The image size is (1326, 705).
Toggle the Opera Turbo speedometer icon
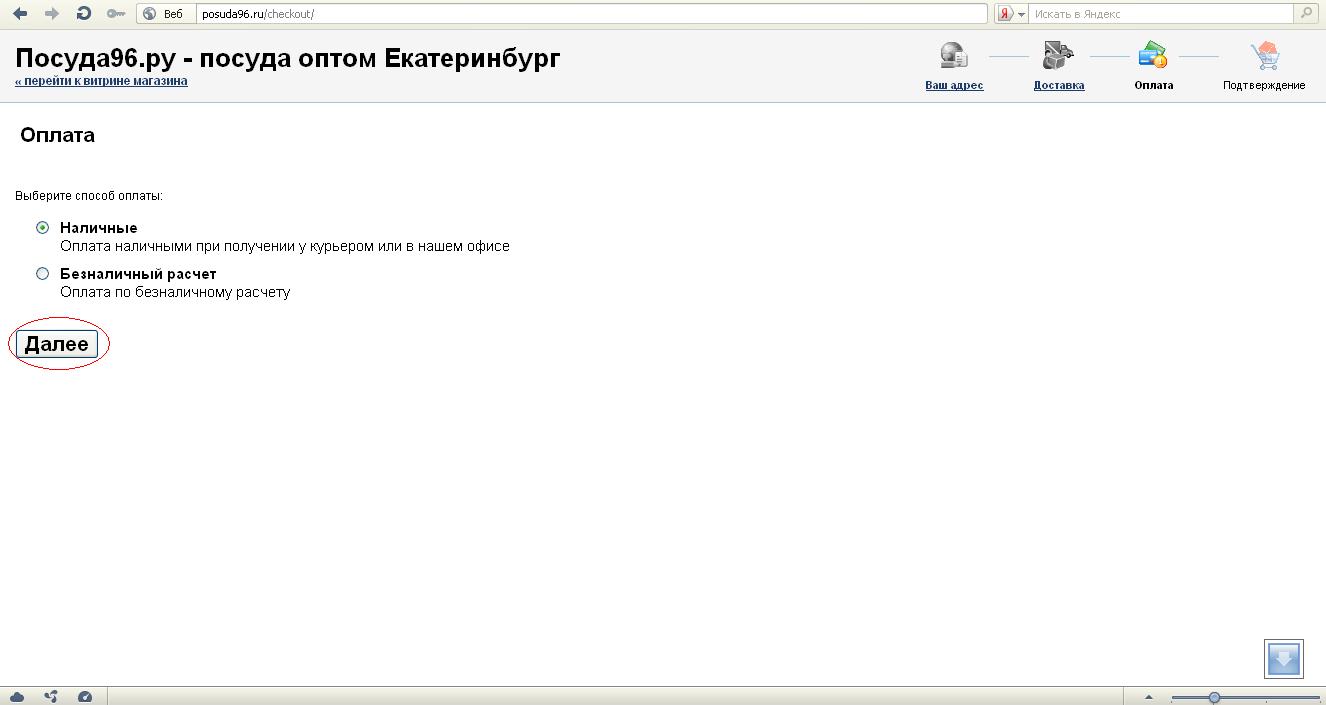click(x=85, y=697)
